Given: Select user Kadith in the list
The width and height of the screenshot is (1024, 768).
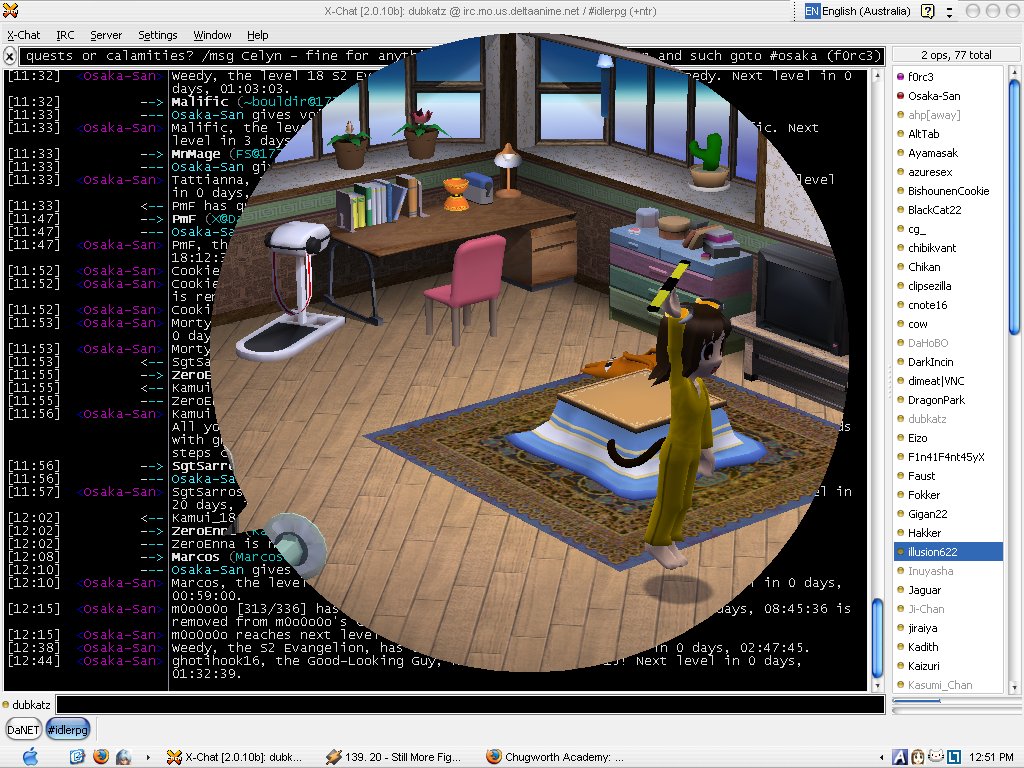Looking at the screenshot, I should click(x=948, y=647).
